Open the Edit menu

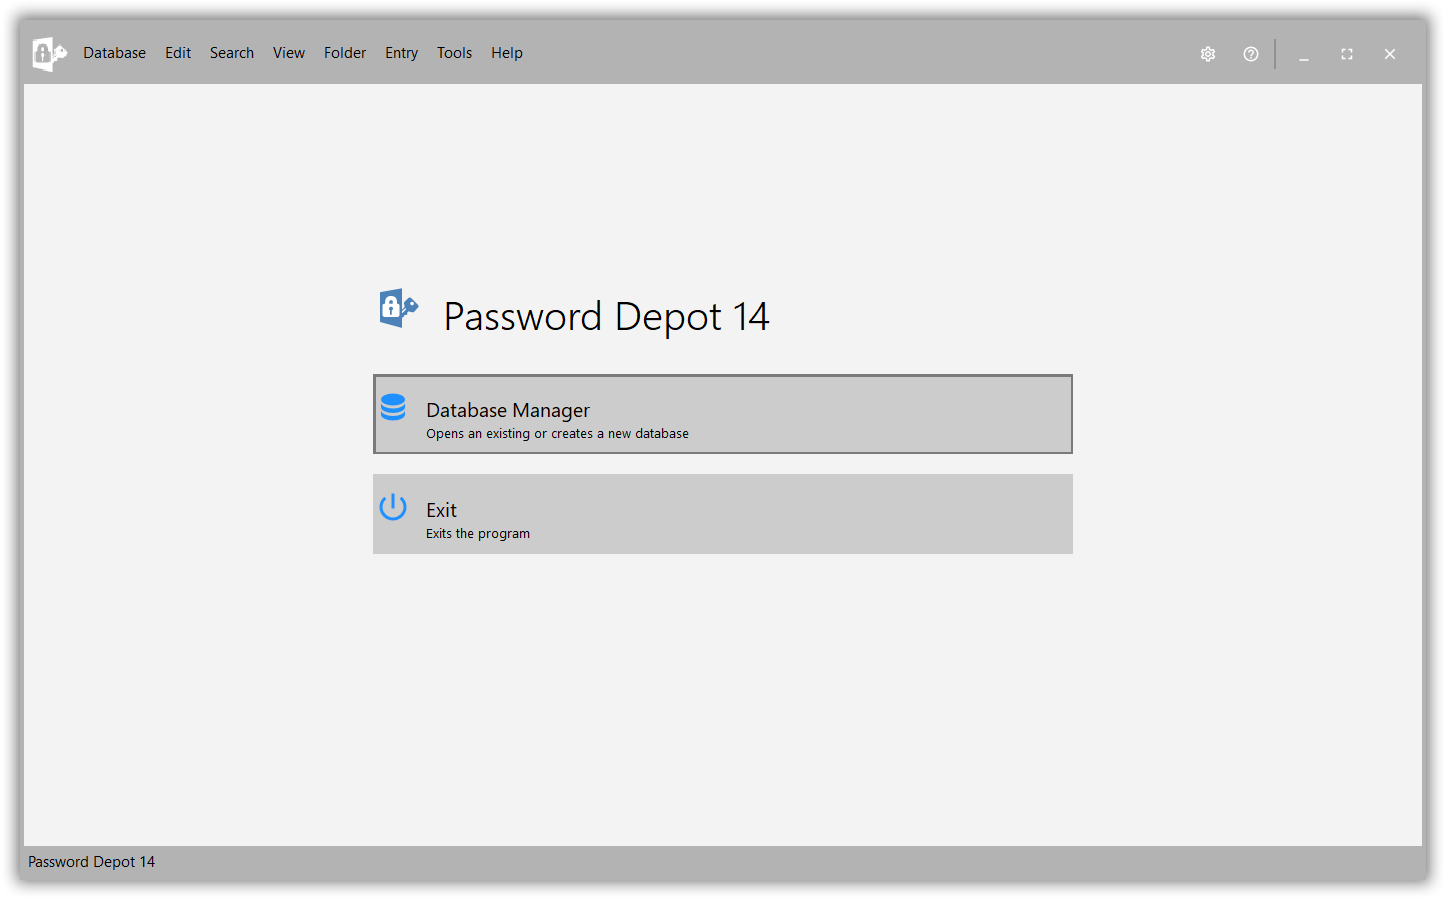[178, 53]
